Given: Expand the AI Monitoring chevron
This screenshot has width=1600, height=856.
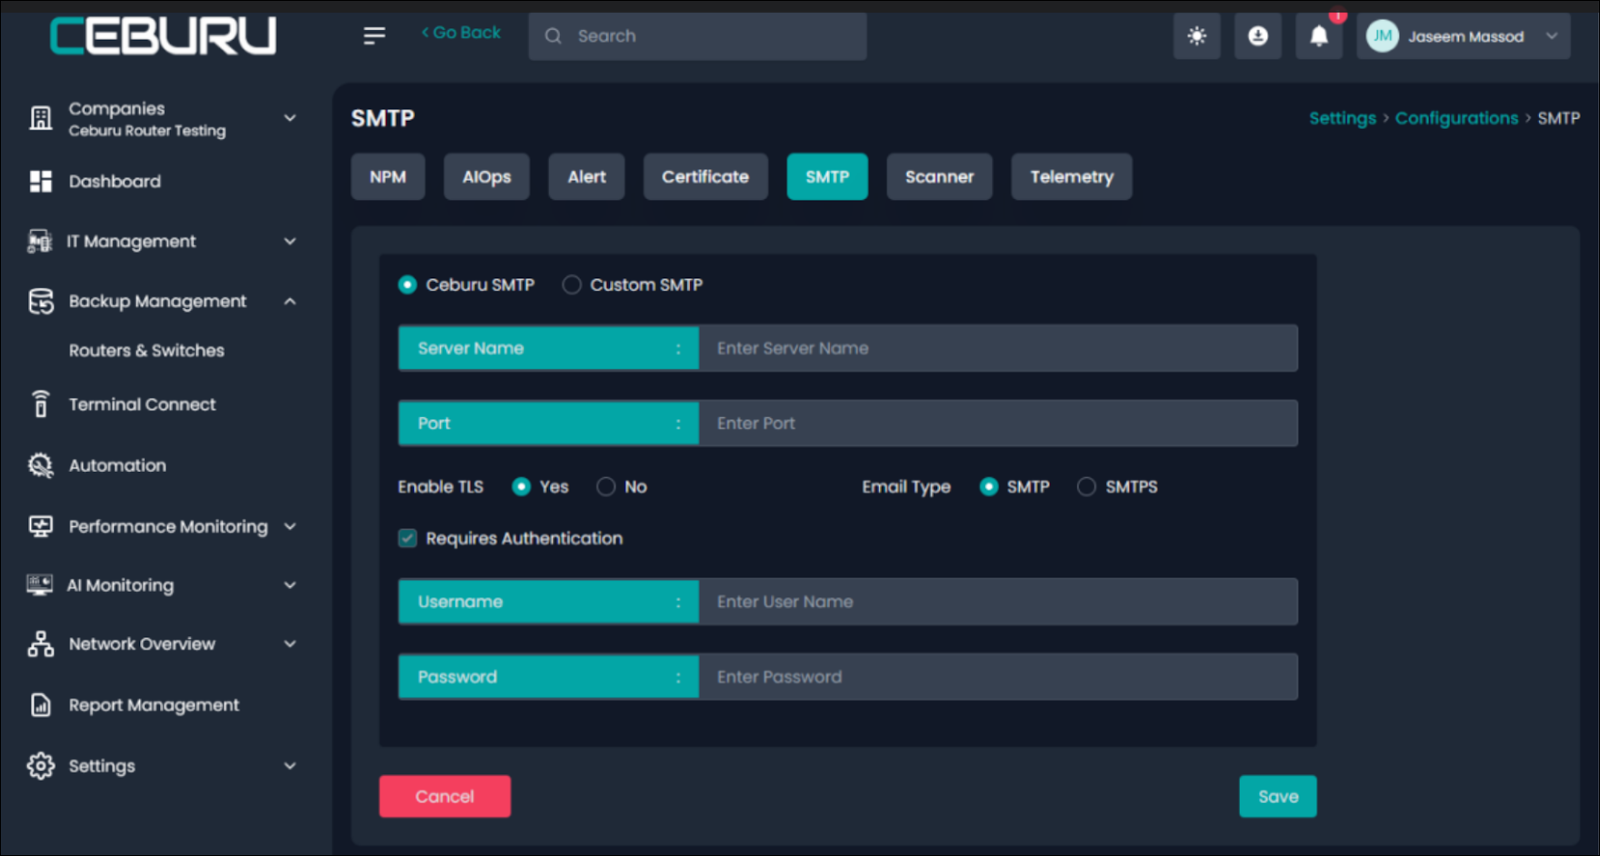Looking at the screenshot, I should (x=290, y=585).
